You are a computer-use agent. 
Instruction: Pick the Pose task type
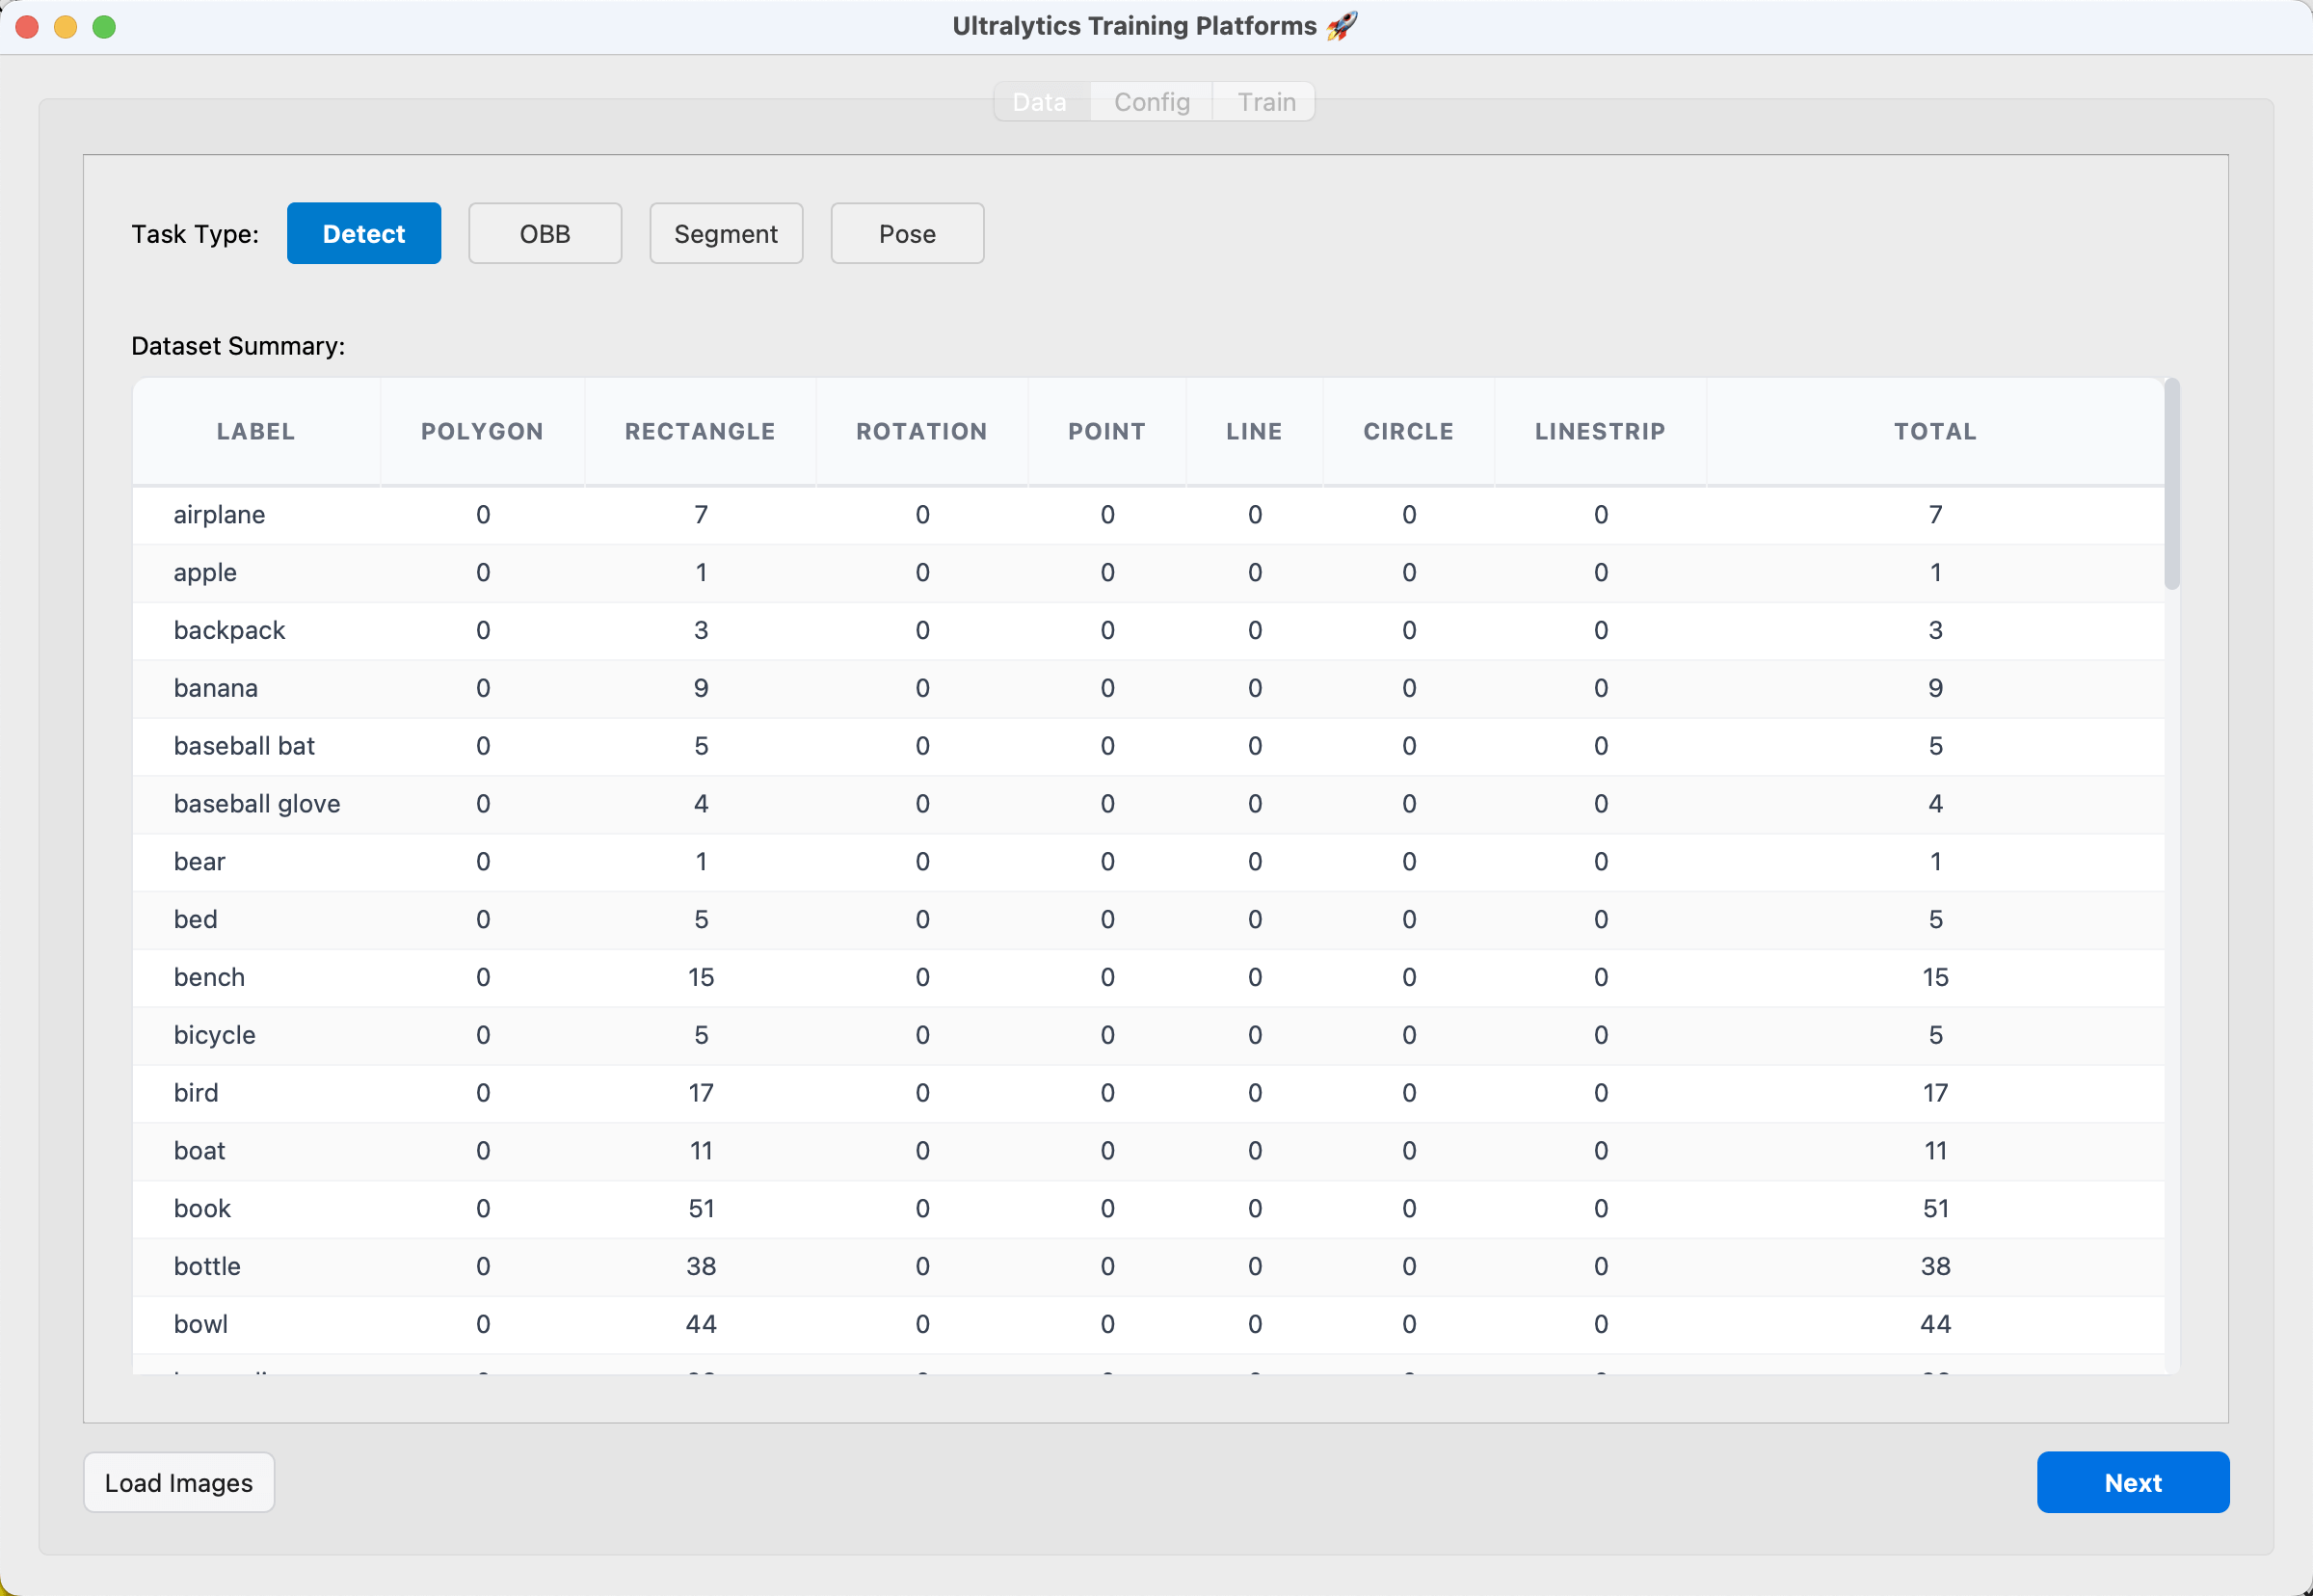(907, 233)
